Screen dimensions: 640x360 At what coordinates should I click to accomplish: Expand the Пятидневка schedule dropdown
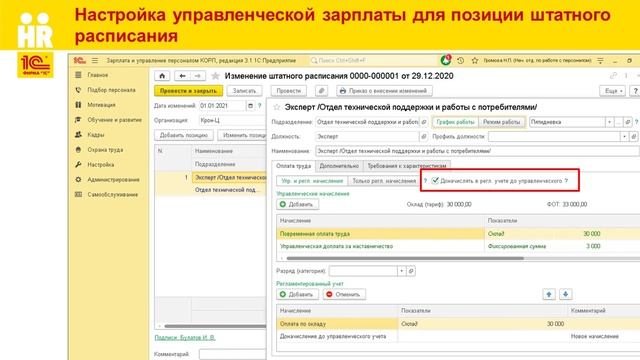click(x=609, y=122)
